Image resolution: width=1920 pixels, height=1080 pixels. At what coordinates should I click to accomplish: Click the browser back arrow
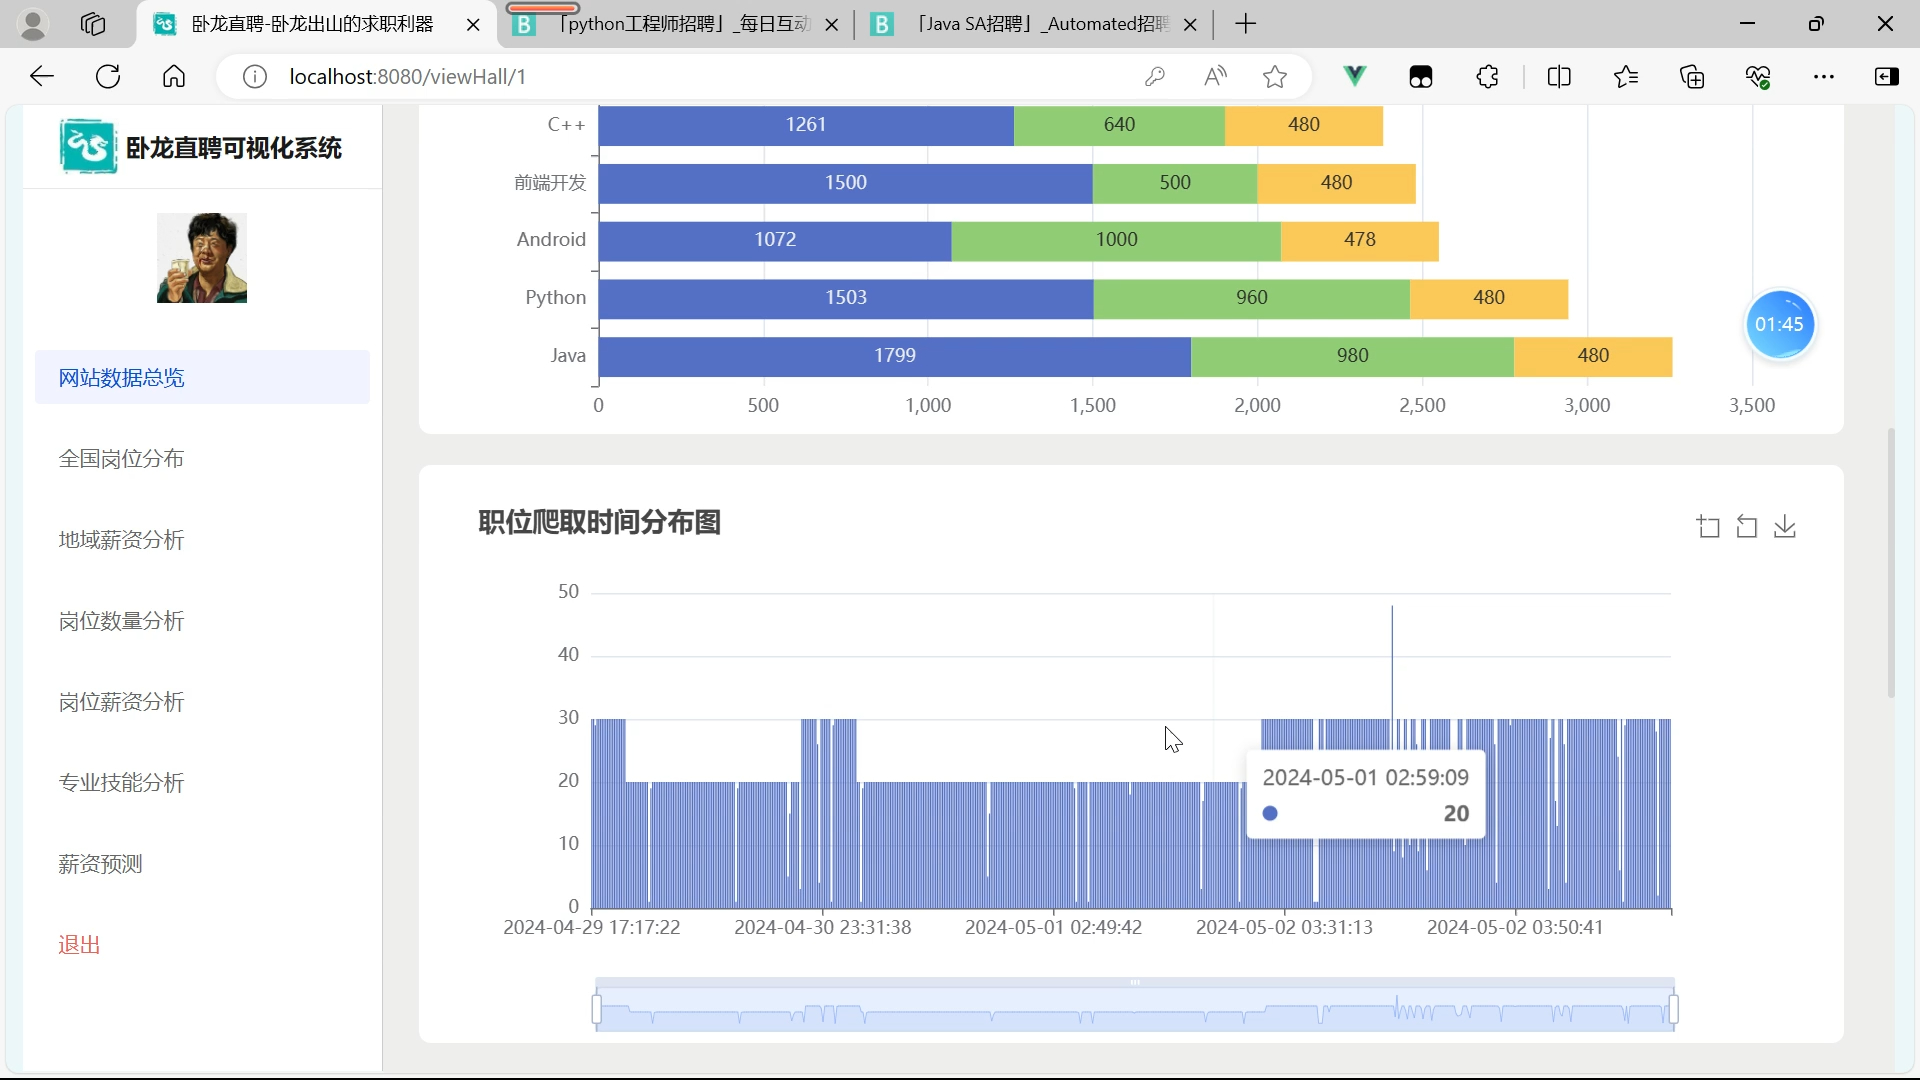tap(42, 77)
